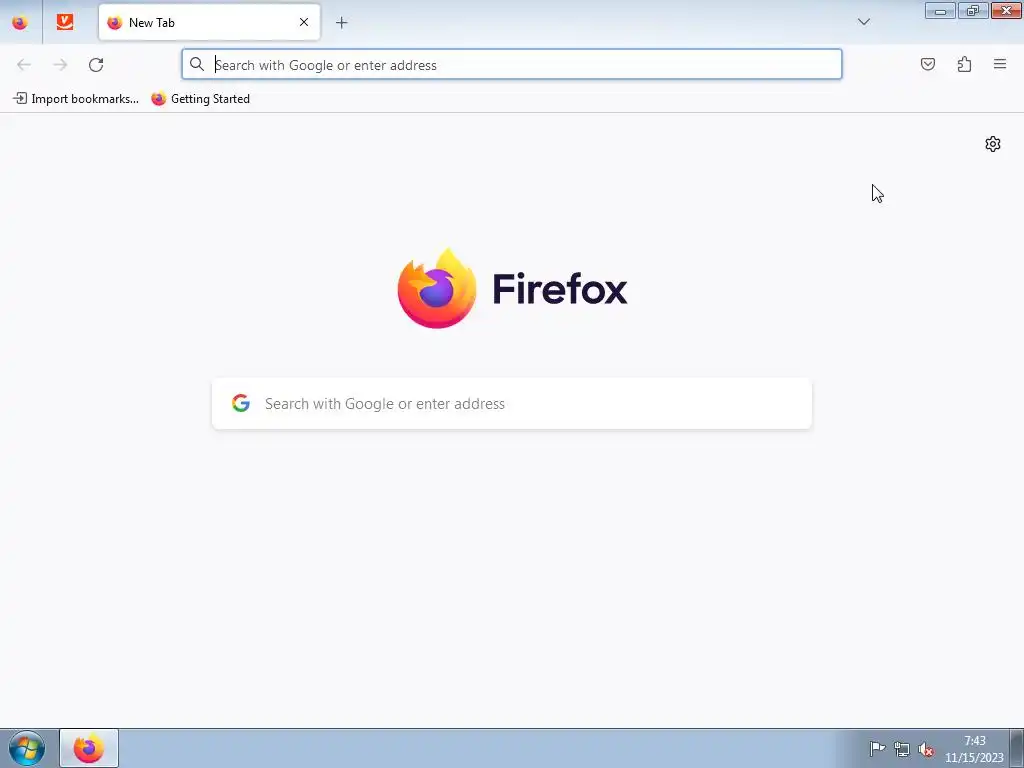This screenshot has height=768, width=1024.
Task: Open the Extensions puzzle icon
Action: (964, 64)
